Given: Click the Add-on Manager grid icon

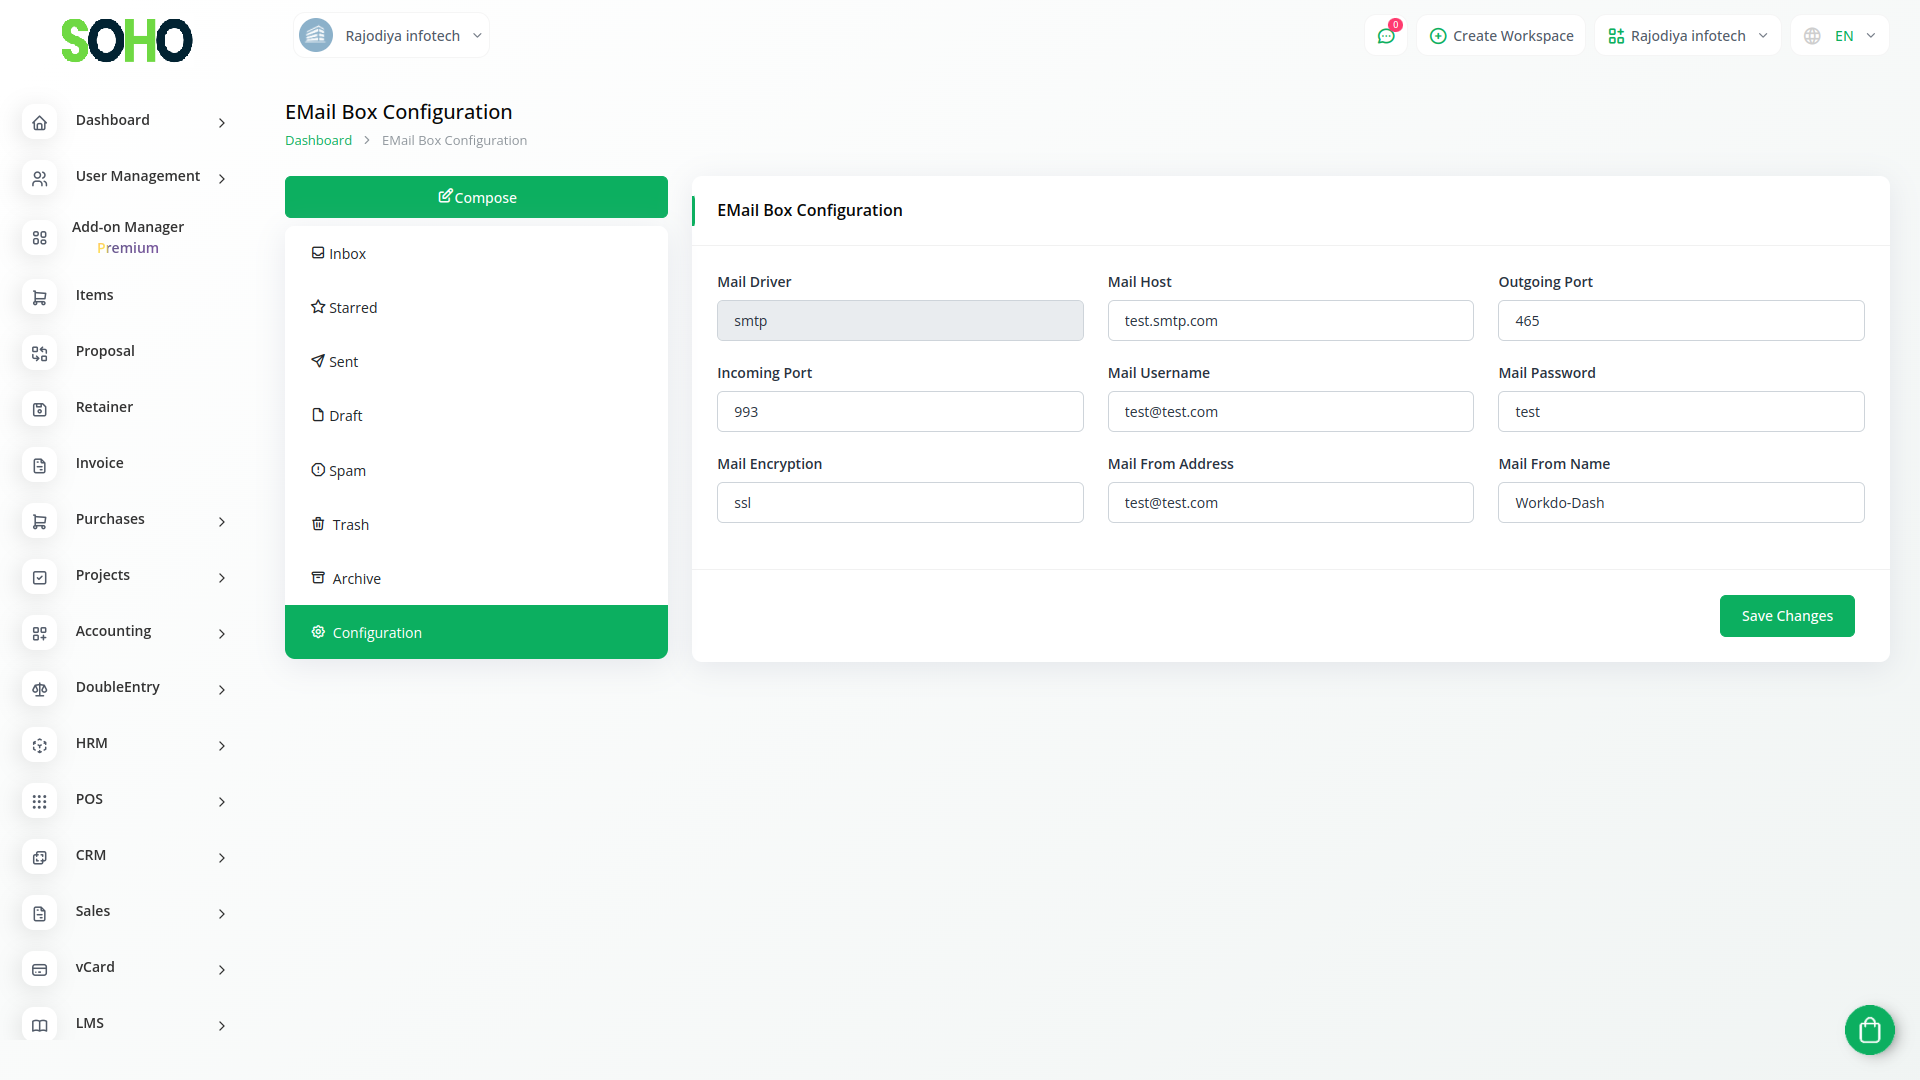Looking at the screenshot, I should [39, 237].
